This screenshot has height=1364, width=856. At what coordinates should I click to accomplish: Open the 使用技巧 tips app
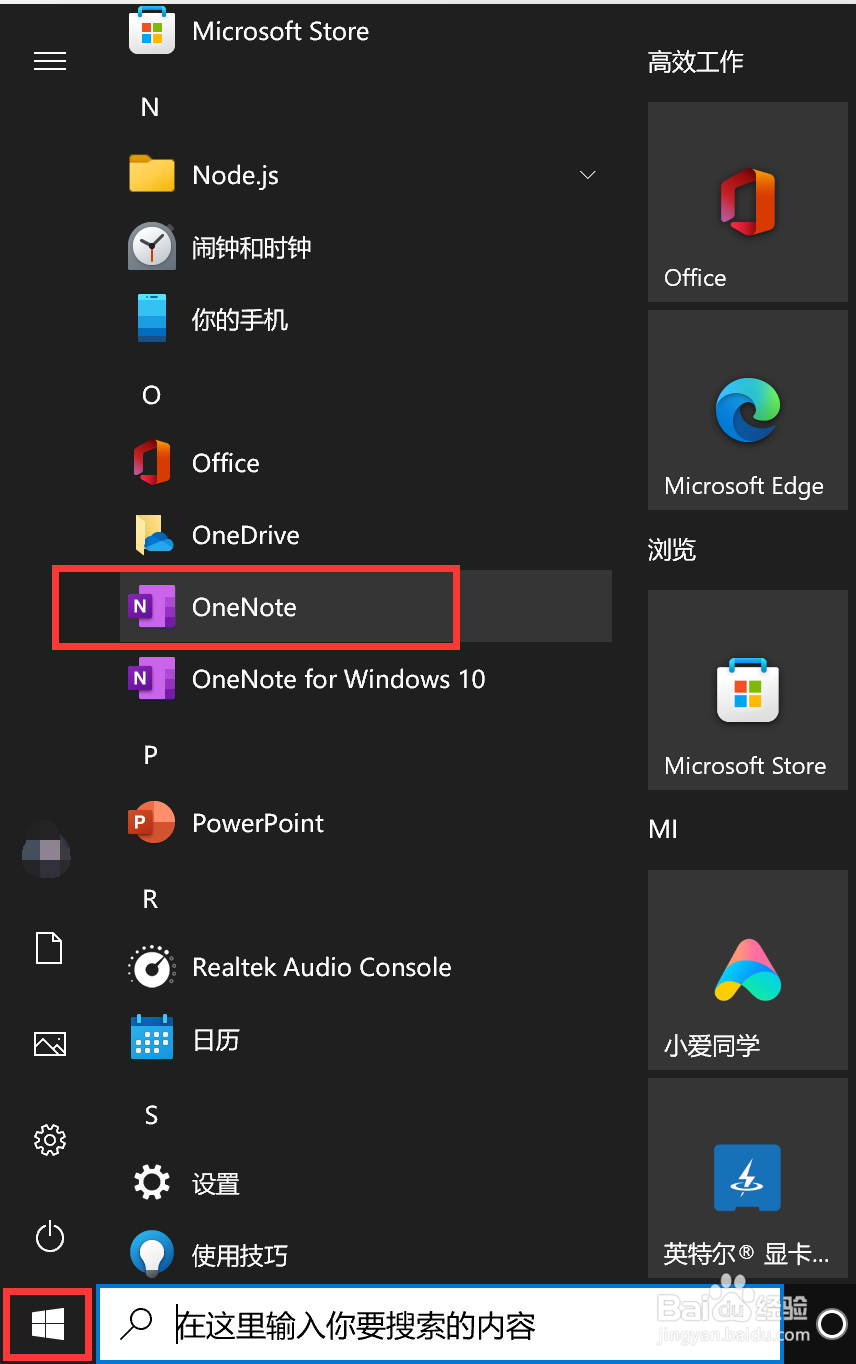pos(366,1254)
